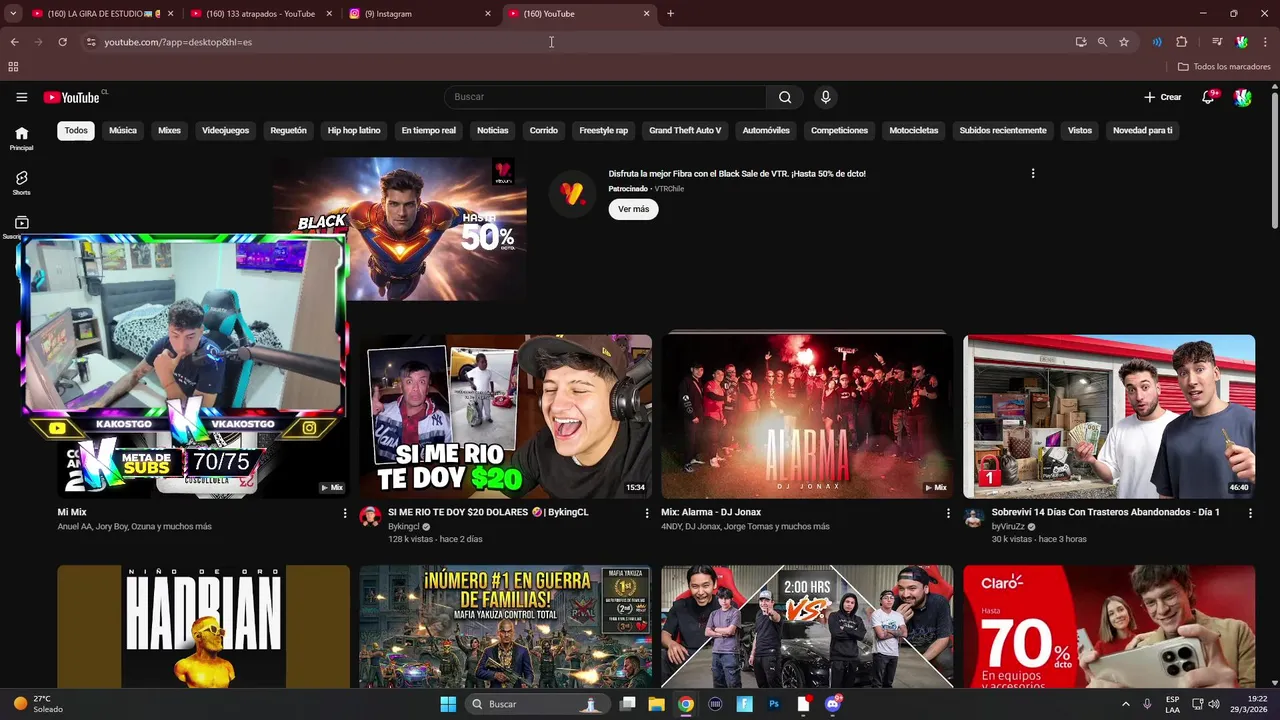This screenshot has width=1280, height=720.
Task: Click the Windows taskbar Buscar search box
Action: [x=538, y=704]
